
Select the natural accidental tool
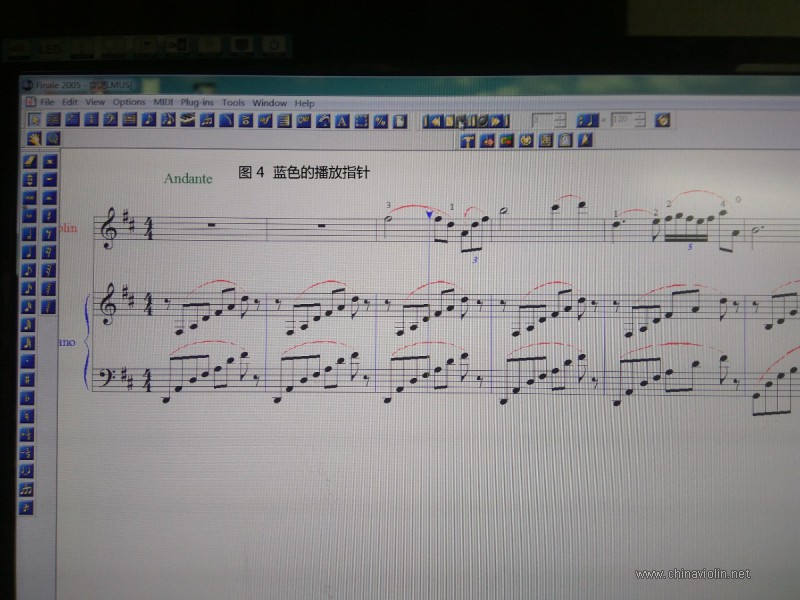(28, 416)
